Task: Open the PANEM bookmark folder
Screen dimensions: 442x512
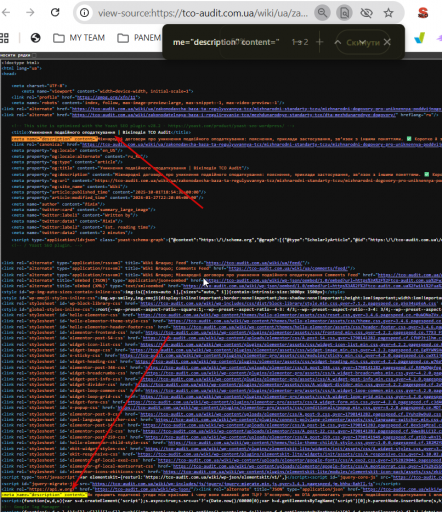Action: point(139,38)
